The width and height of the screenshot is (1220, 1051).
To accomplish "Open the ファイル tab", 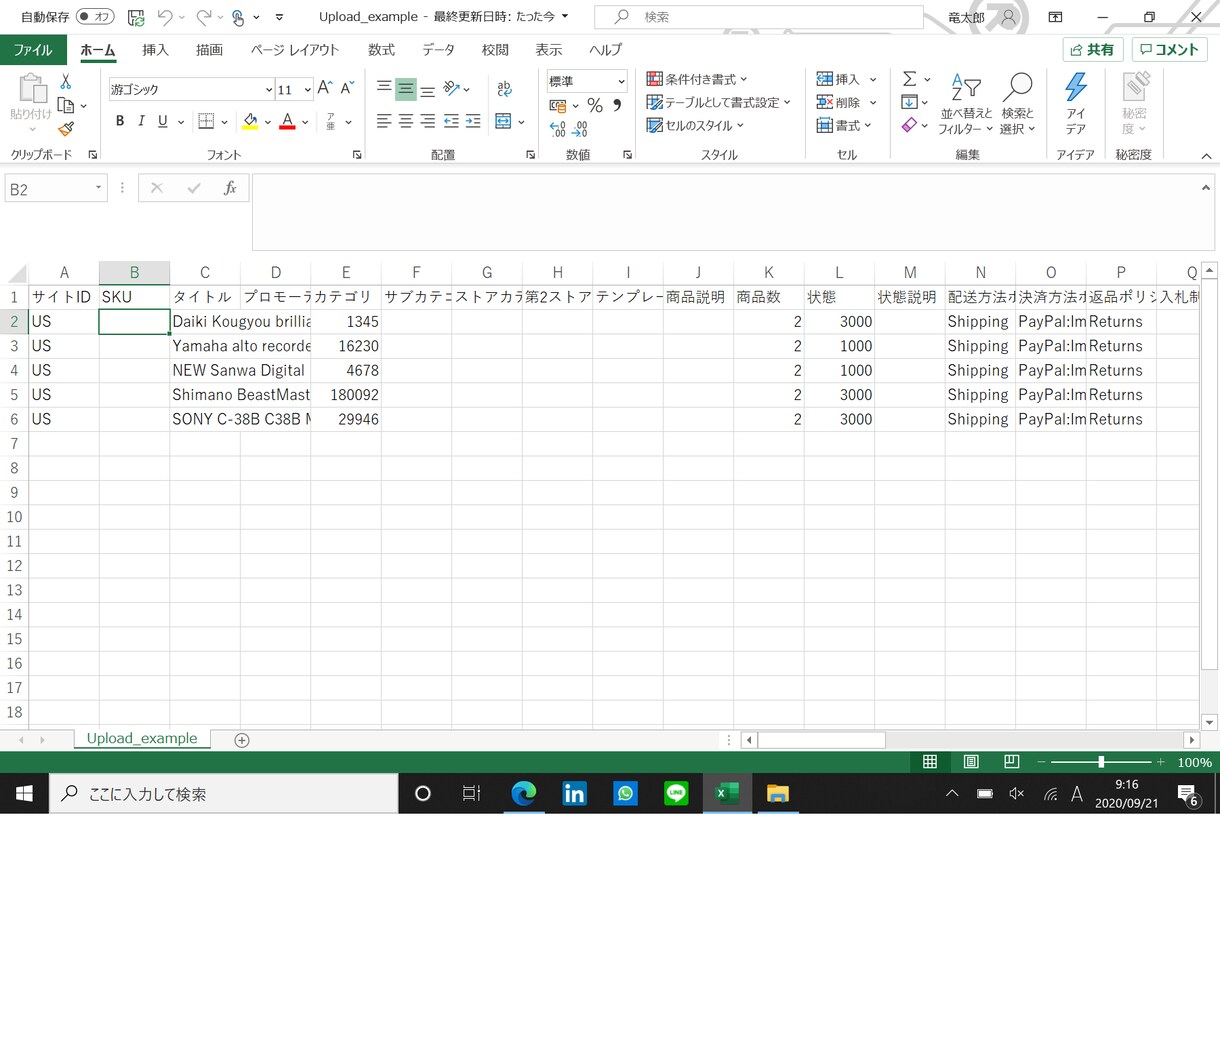I will (x=33, y=50).
